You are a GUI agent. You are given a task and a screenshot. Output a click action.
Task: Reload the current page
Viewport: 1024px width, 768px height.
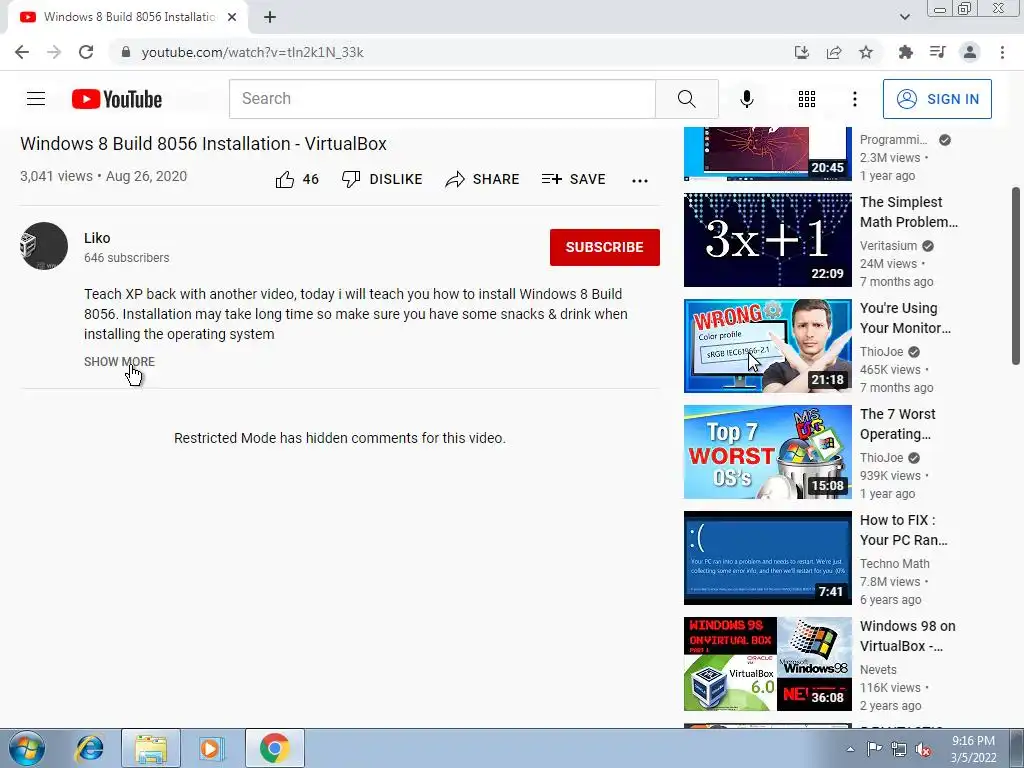[x=86, y=52]
